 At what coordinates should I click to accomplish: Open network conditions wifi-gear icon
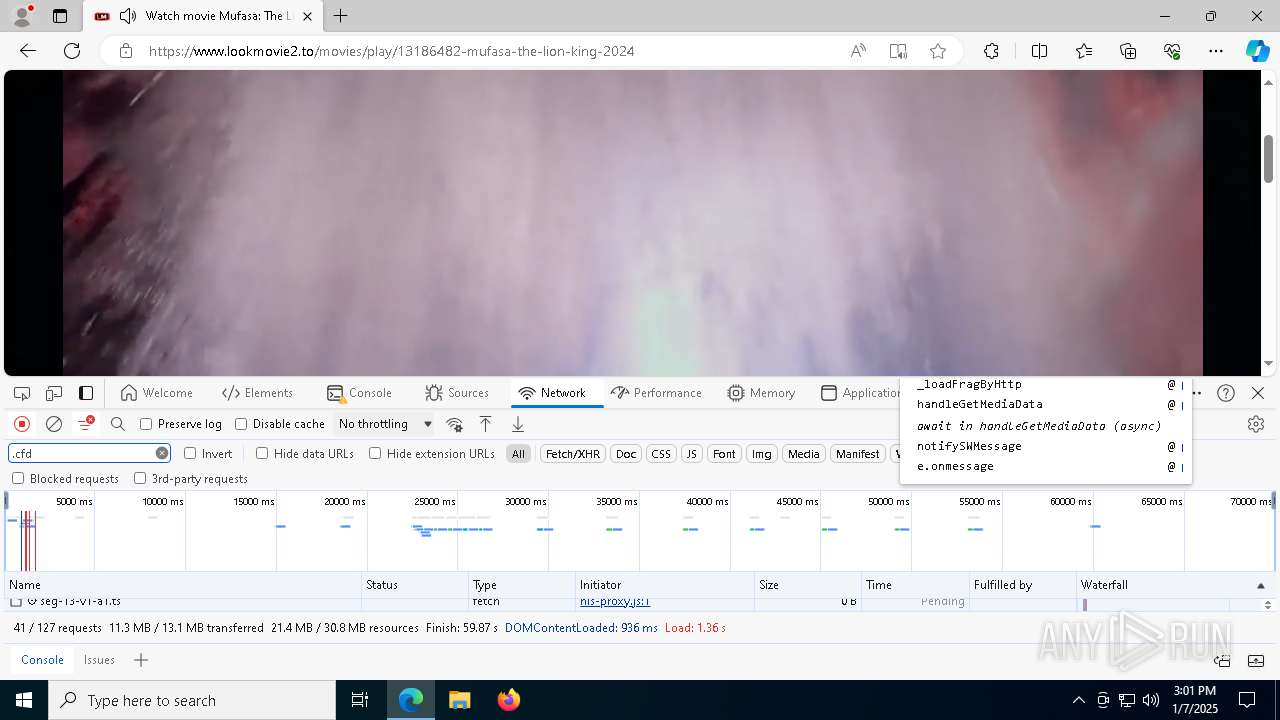(x=454, y=424)
